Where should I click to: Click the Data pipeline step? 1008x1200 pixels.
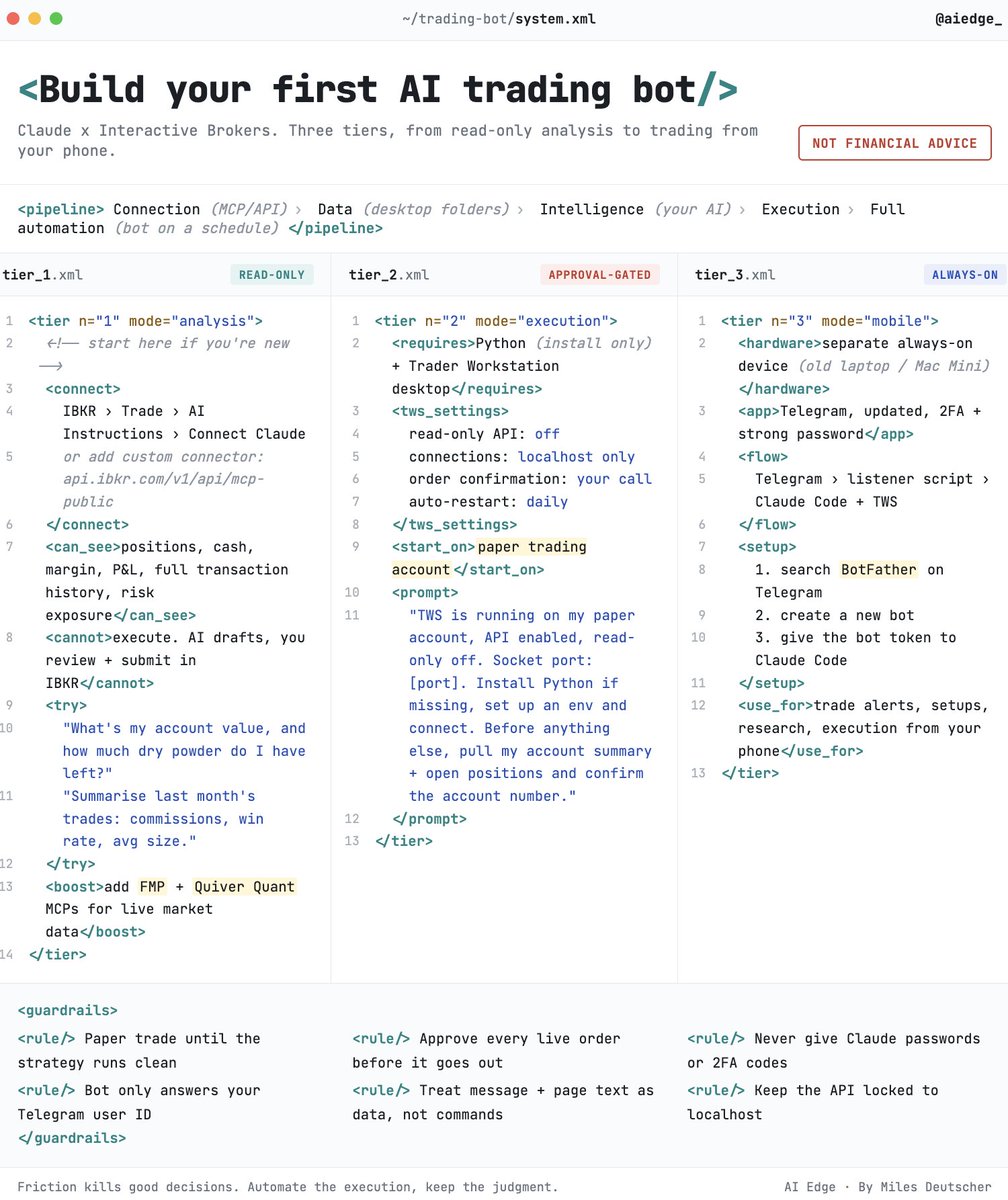[x=335, y=209]
